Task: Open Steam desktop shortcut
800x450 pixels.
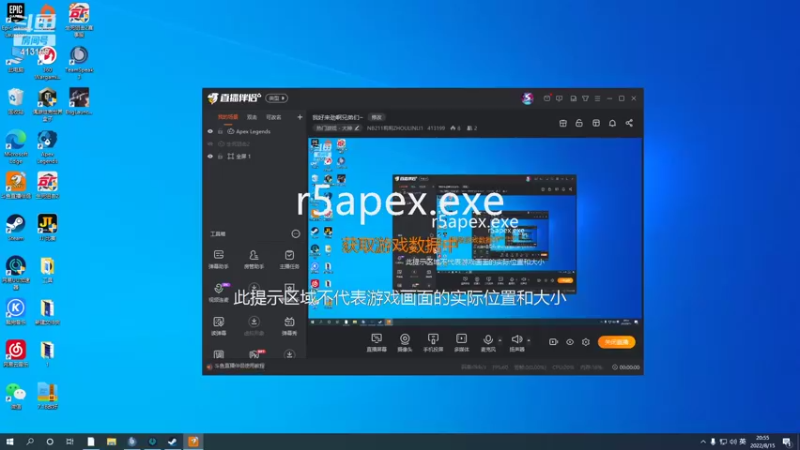Action: (x=16, y=228)
